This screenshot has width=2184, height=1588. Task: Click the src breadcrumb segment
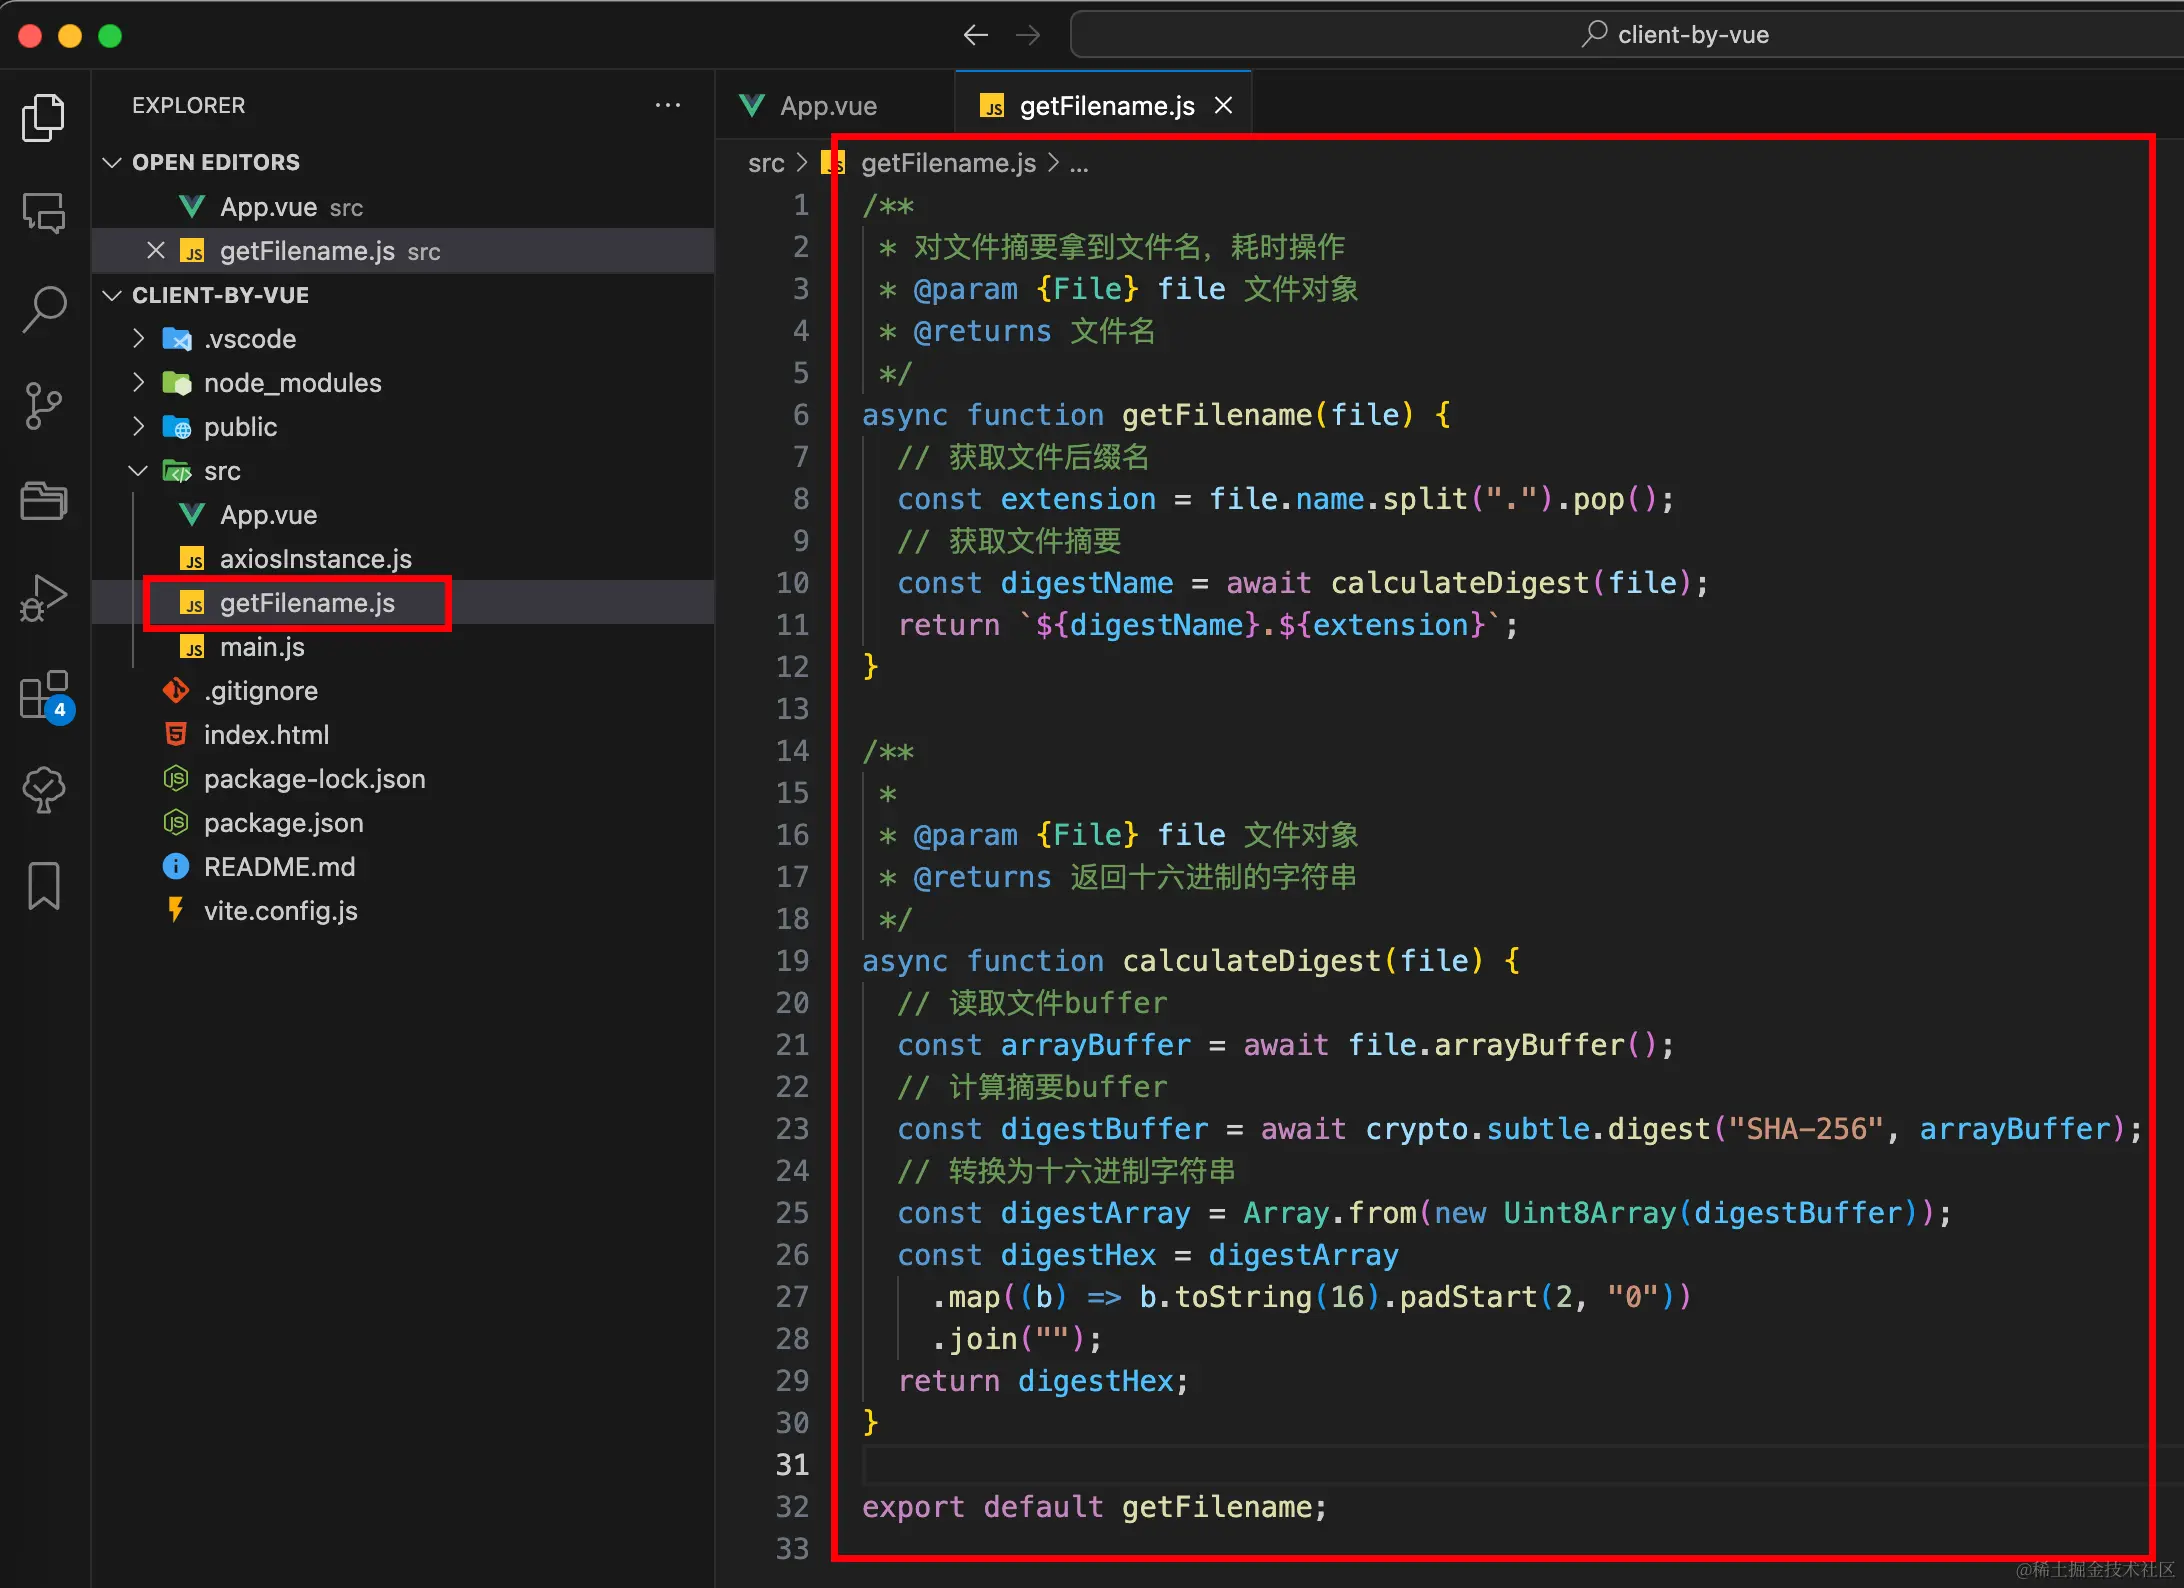point(766,163)
